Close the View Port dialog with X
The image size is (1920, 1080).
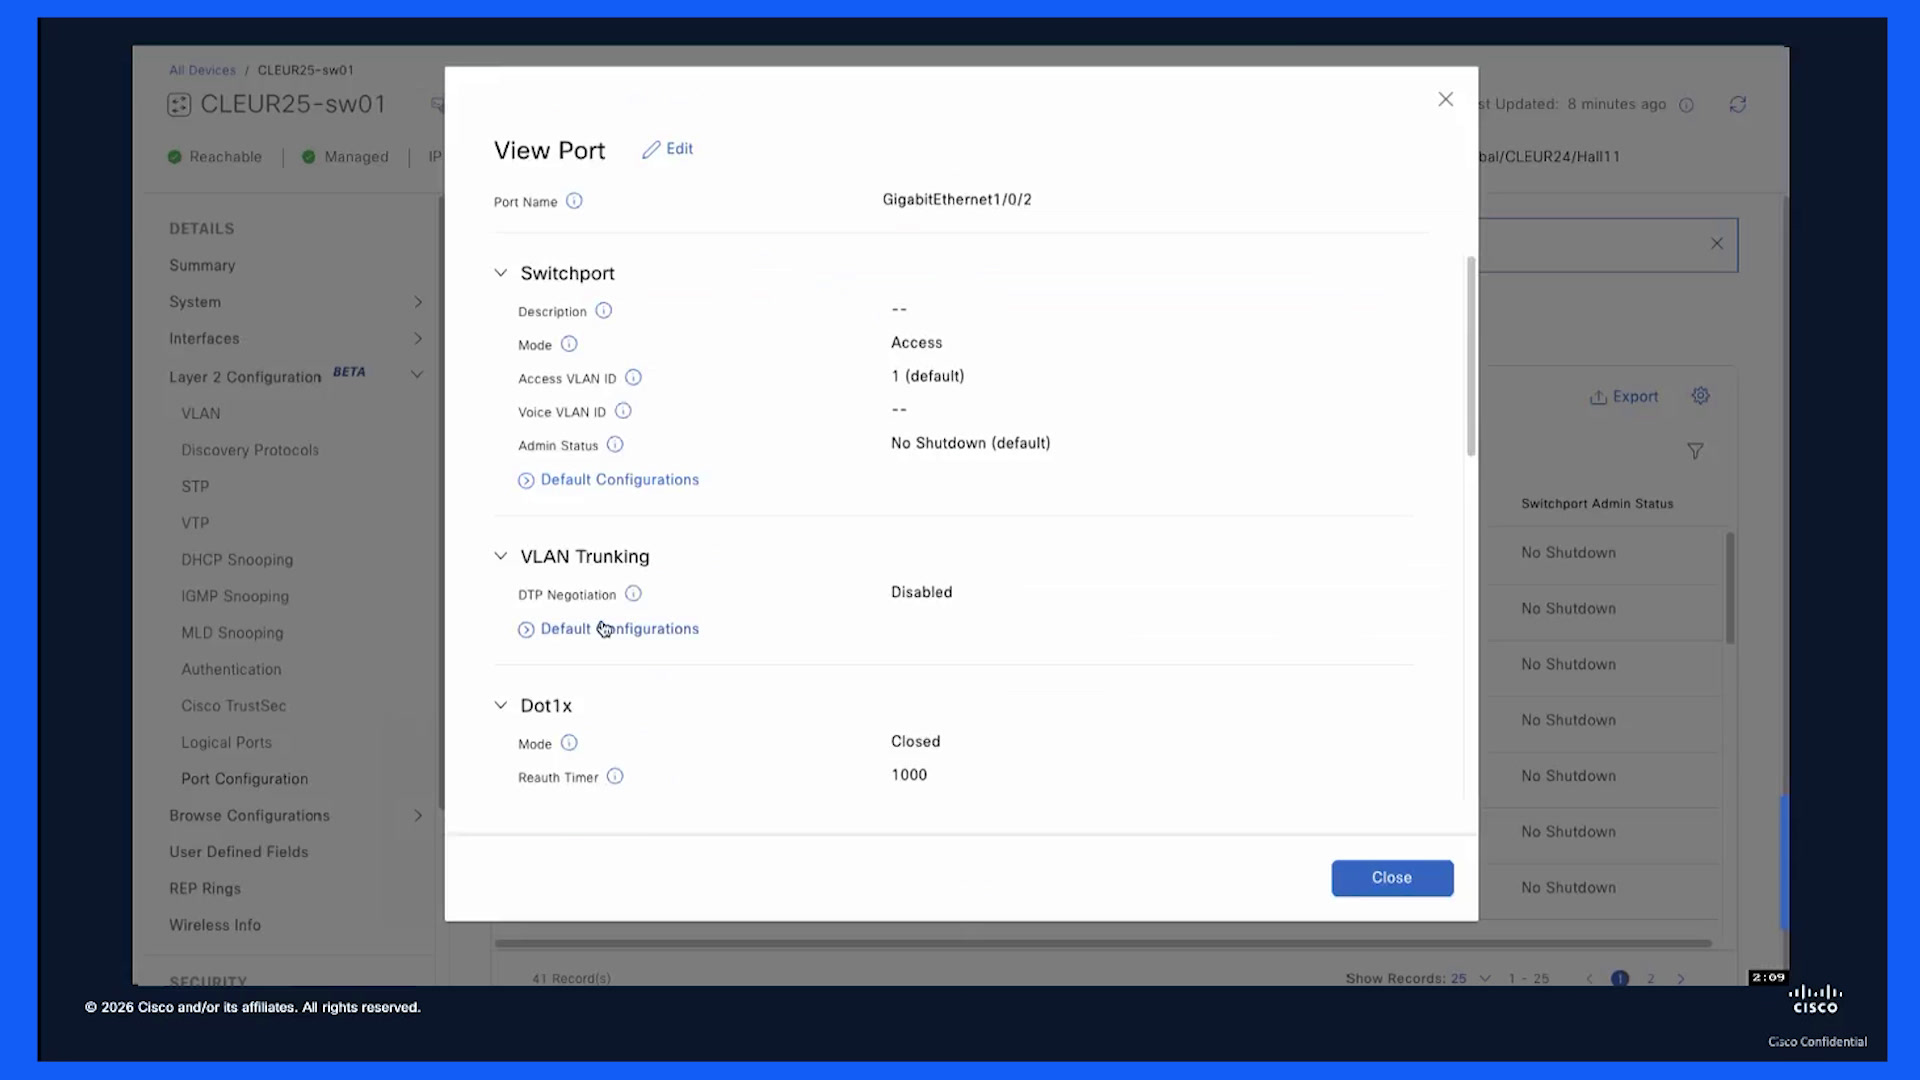tap(1445, 99)
